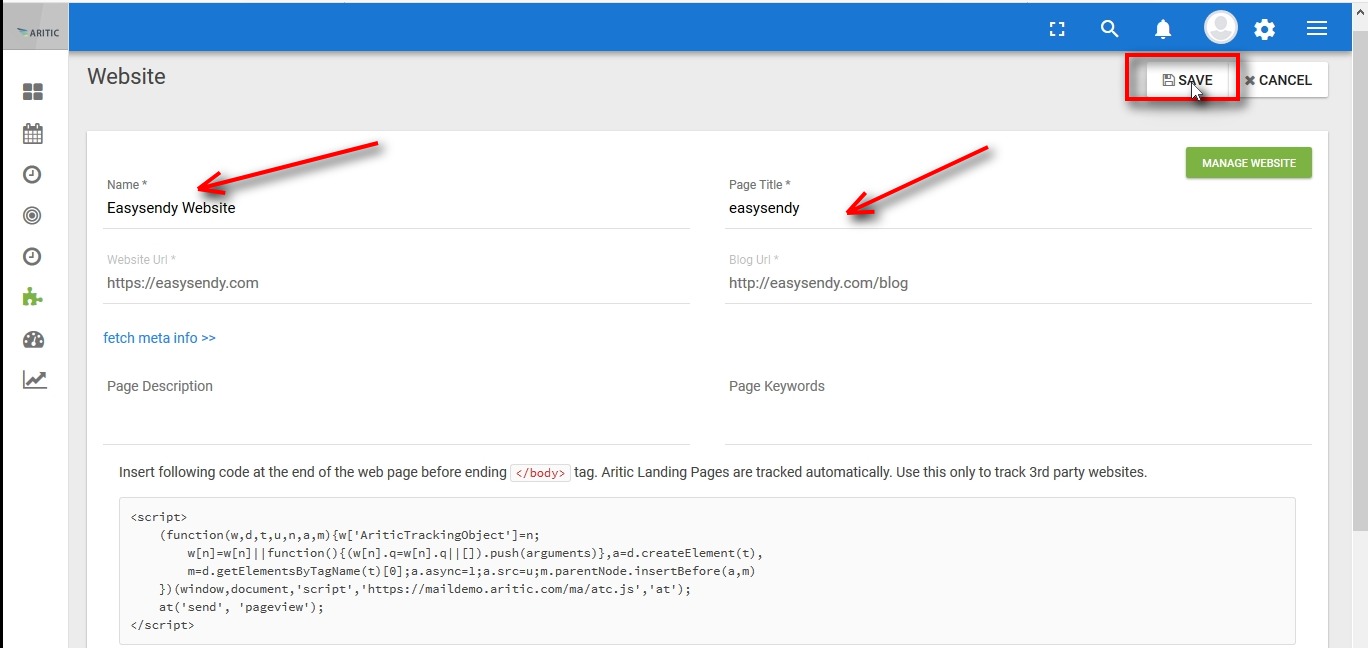Image resolution: width=1368 pixels, height=648 pixels.
Task: Click the lower clock icon in sidebar
Action: point(33,257)
